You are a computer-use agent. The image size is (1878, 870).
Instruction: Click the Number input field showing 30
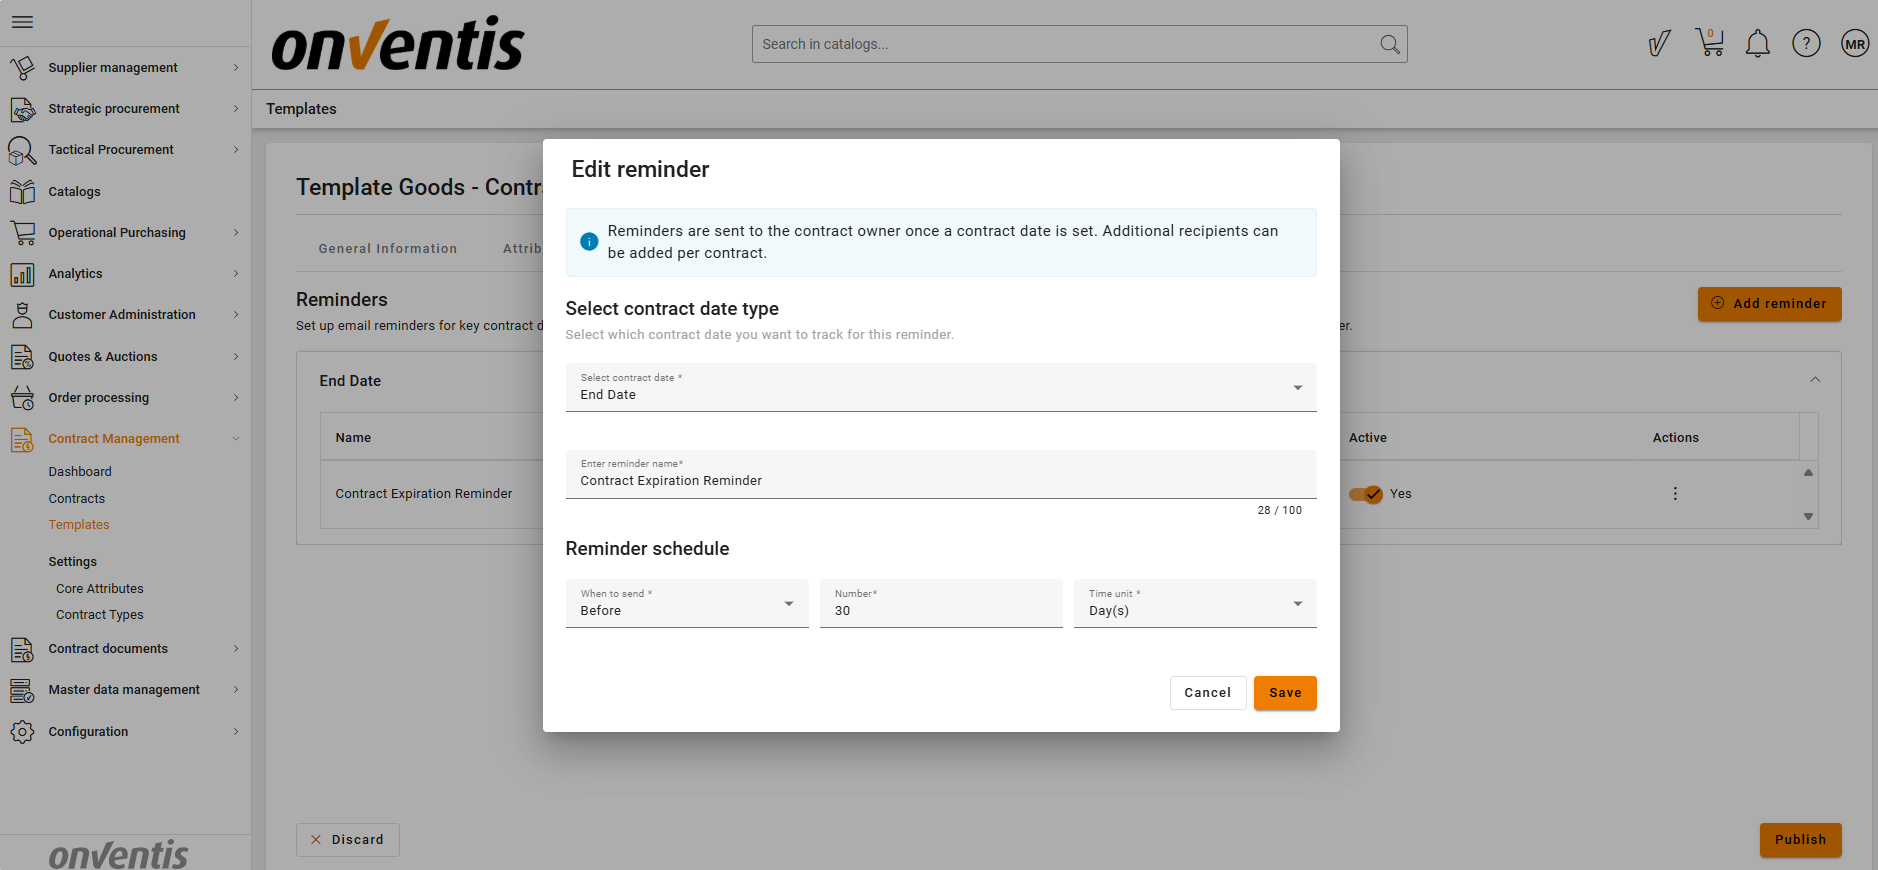pyautogui.click(x=940, y=610)
